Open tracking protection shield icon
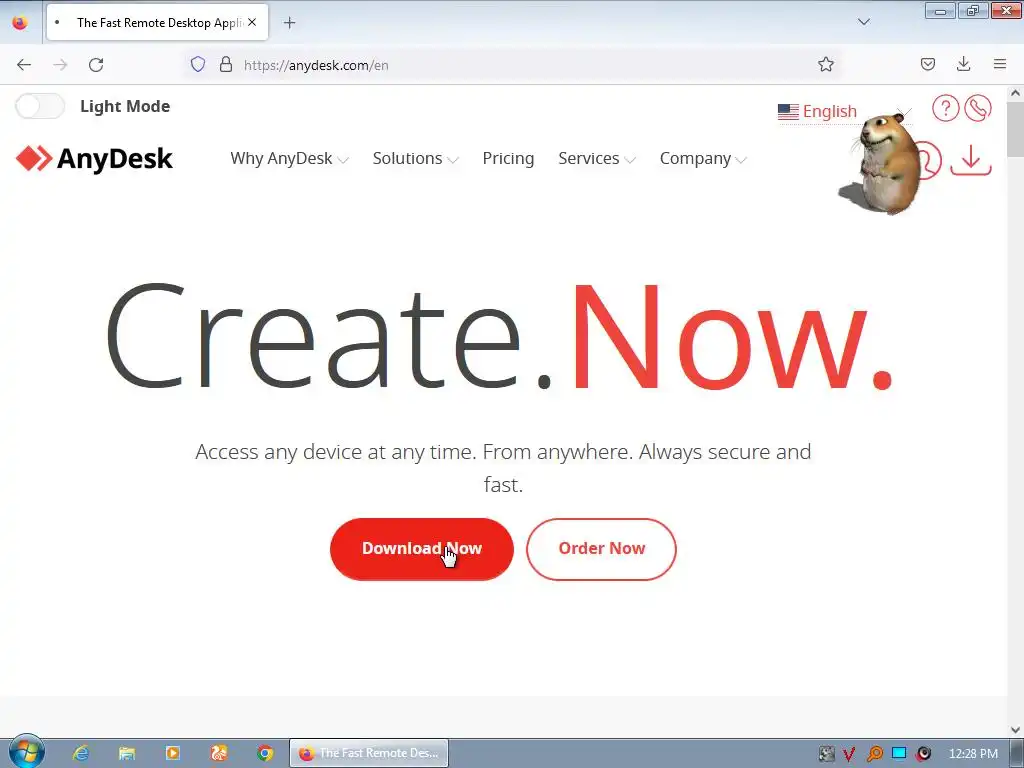 pyautogui.click(x=198, y=64)
